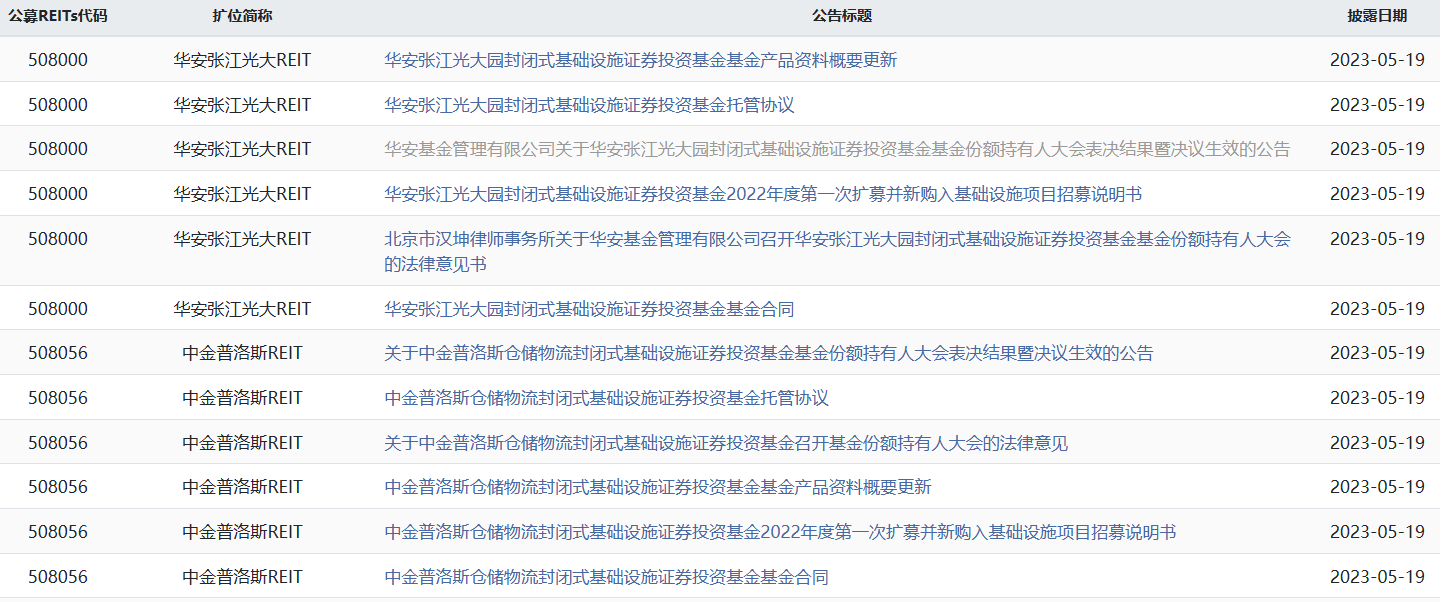Image resolution: width=1446 pixels, height=602 pixels.
Task: Click the 披露日期 column header
Action: 1376,16
